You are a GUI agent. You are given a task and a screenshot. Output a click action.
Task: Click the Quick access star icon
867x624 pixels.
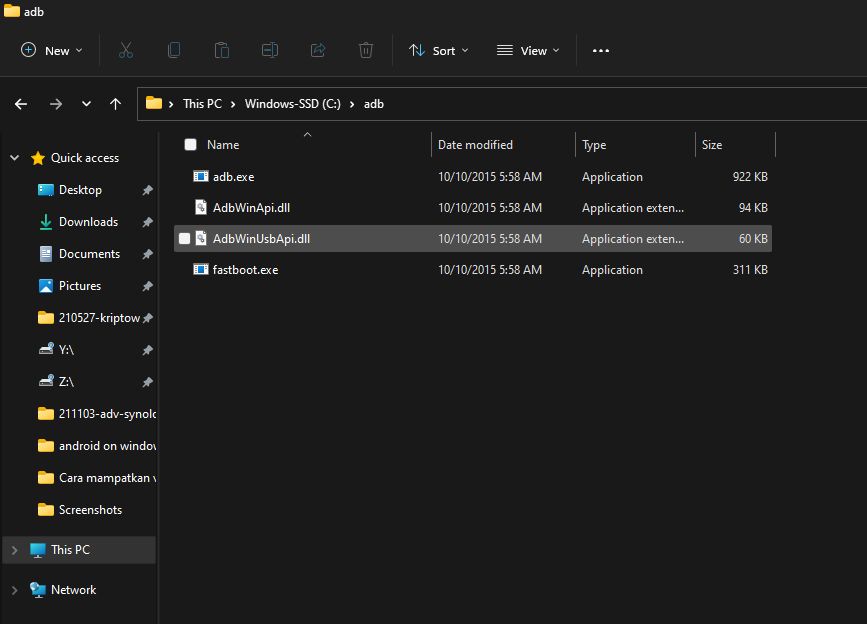pyautogui.click(x=38, y=158)
